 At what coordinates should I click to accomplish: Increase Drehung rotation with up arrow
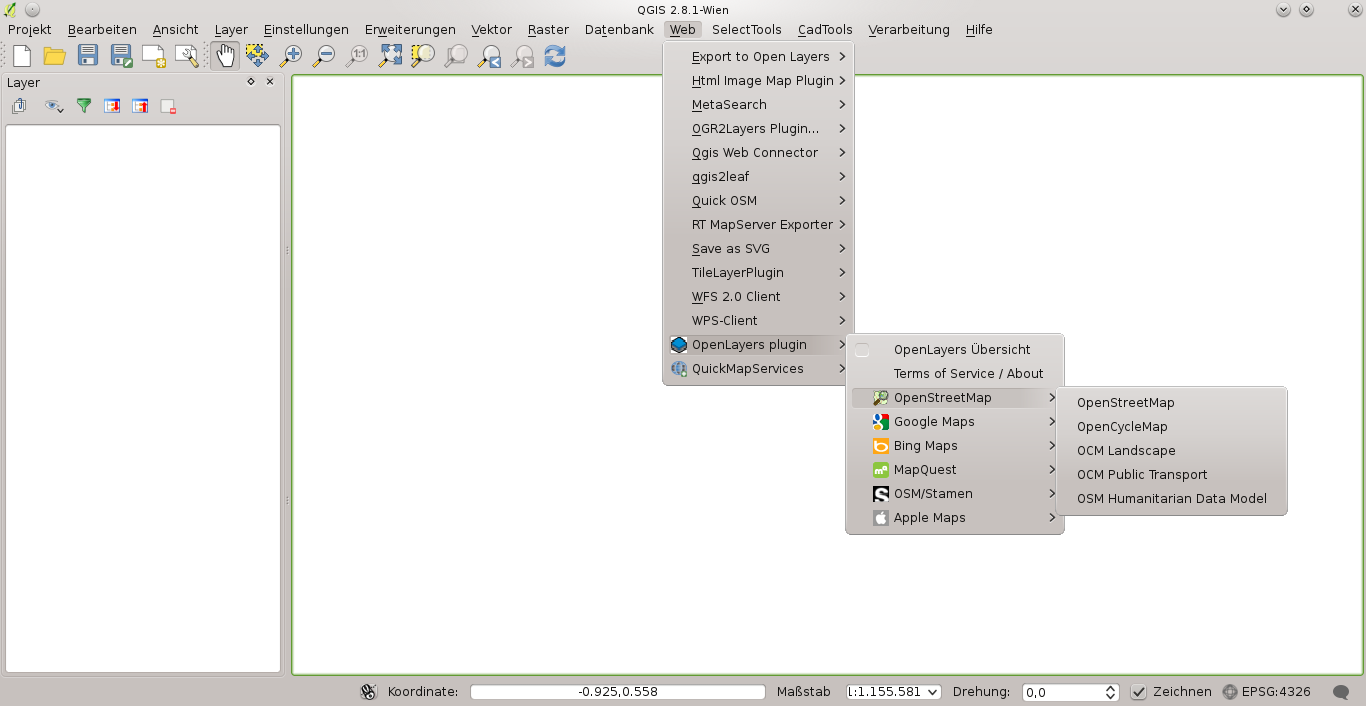[1111, 688]
